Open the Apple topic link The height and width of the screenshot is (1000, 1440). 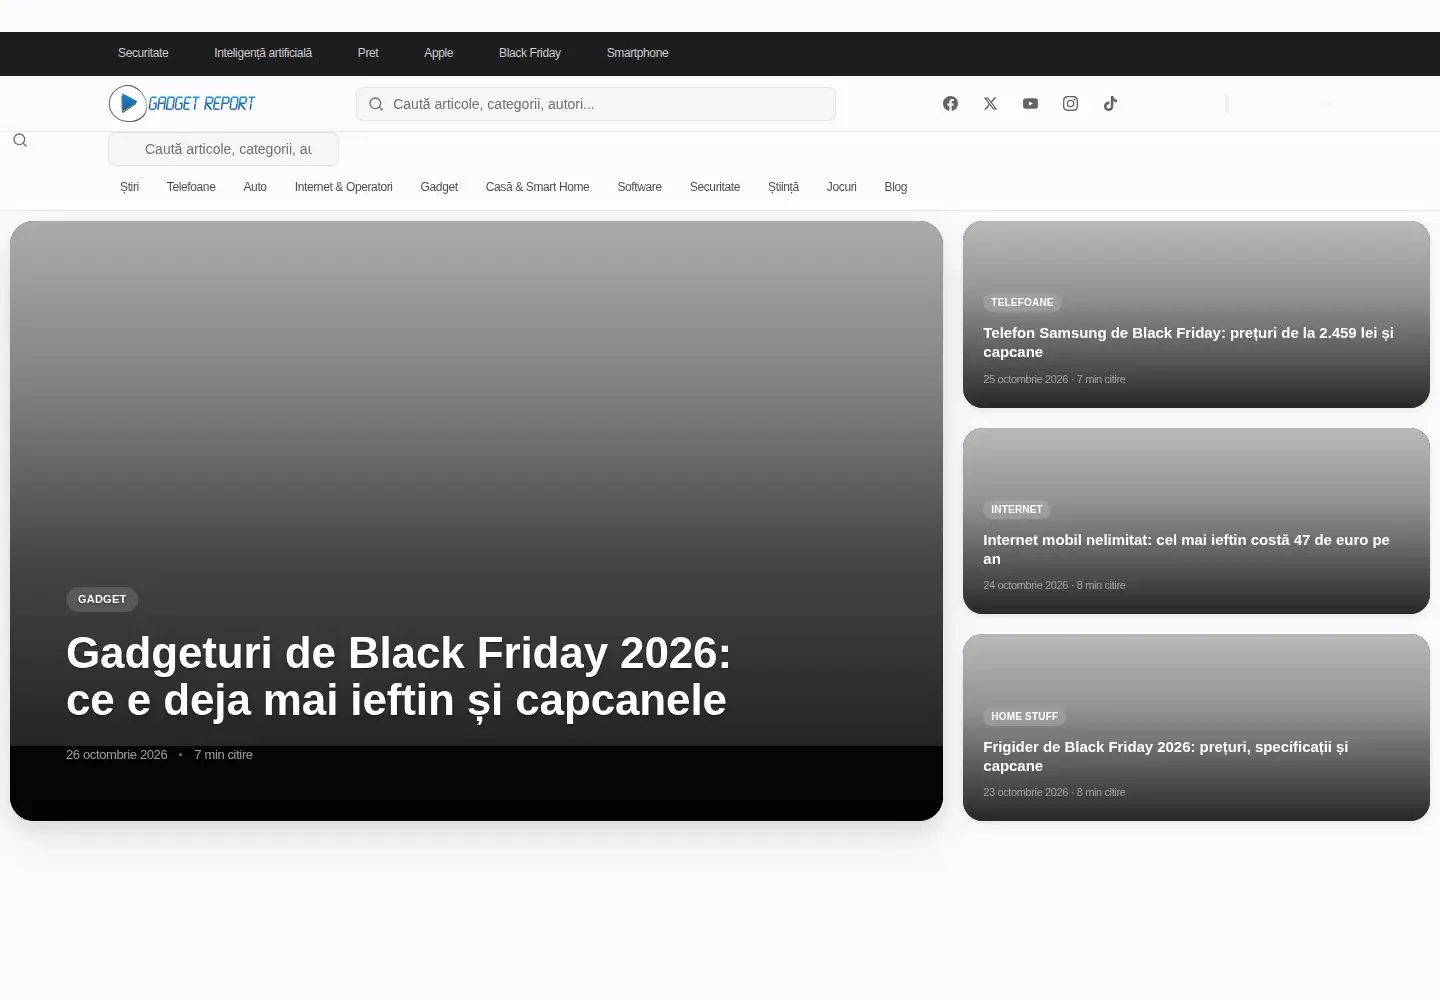click(x=438, y=53)
